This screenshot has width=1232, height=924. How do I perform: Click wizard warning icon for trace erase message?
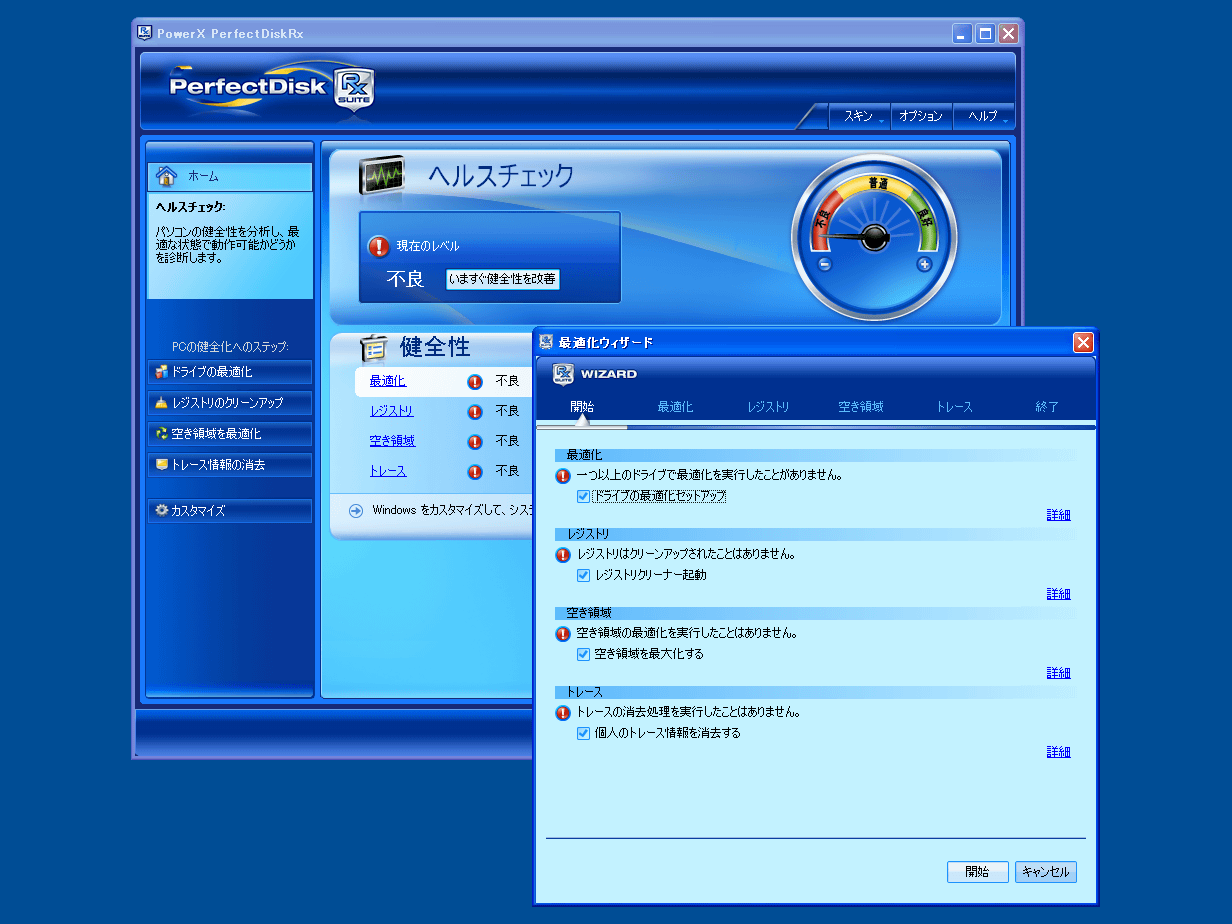point(563,714)
